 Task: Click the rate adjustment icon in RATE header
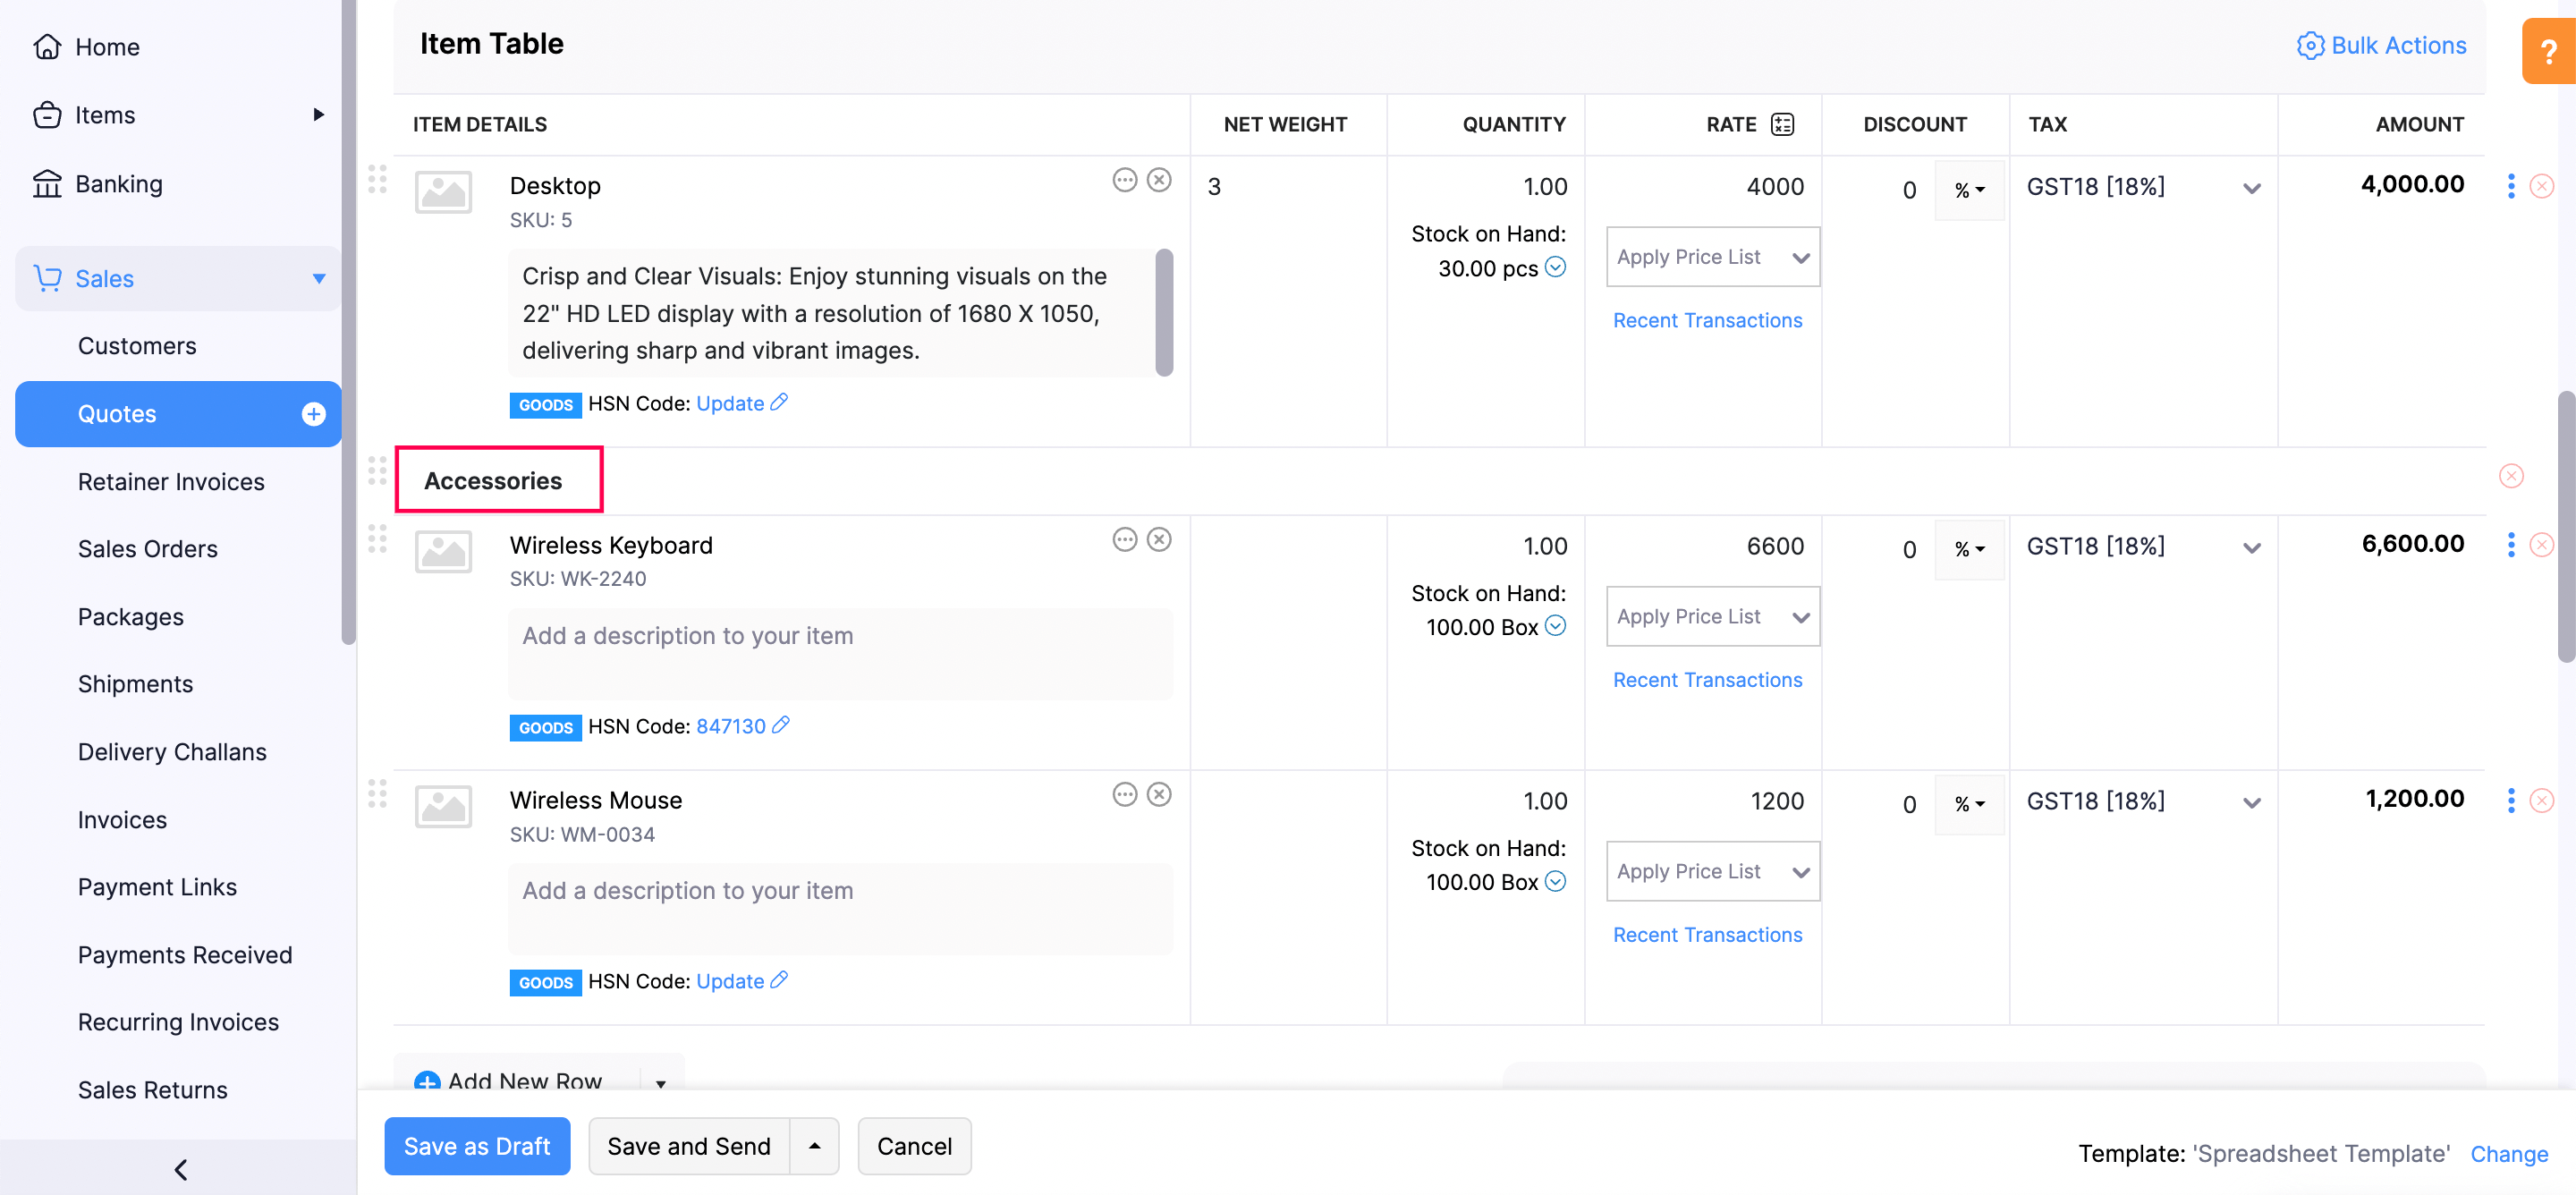(1780, 124)
